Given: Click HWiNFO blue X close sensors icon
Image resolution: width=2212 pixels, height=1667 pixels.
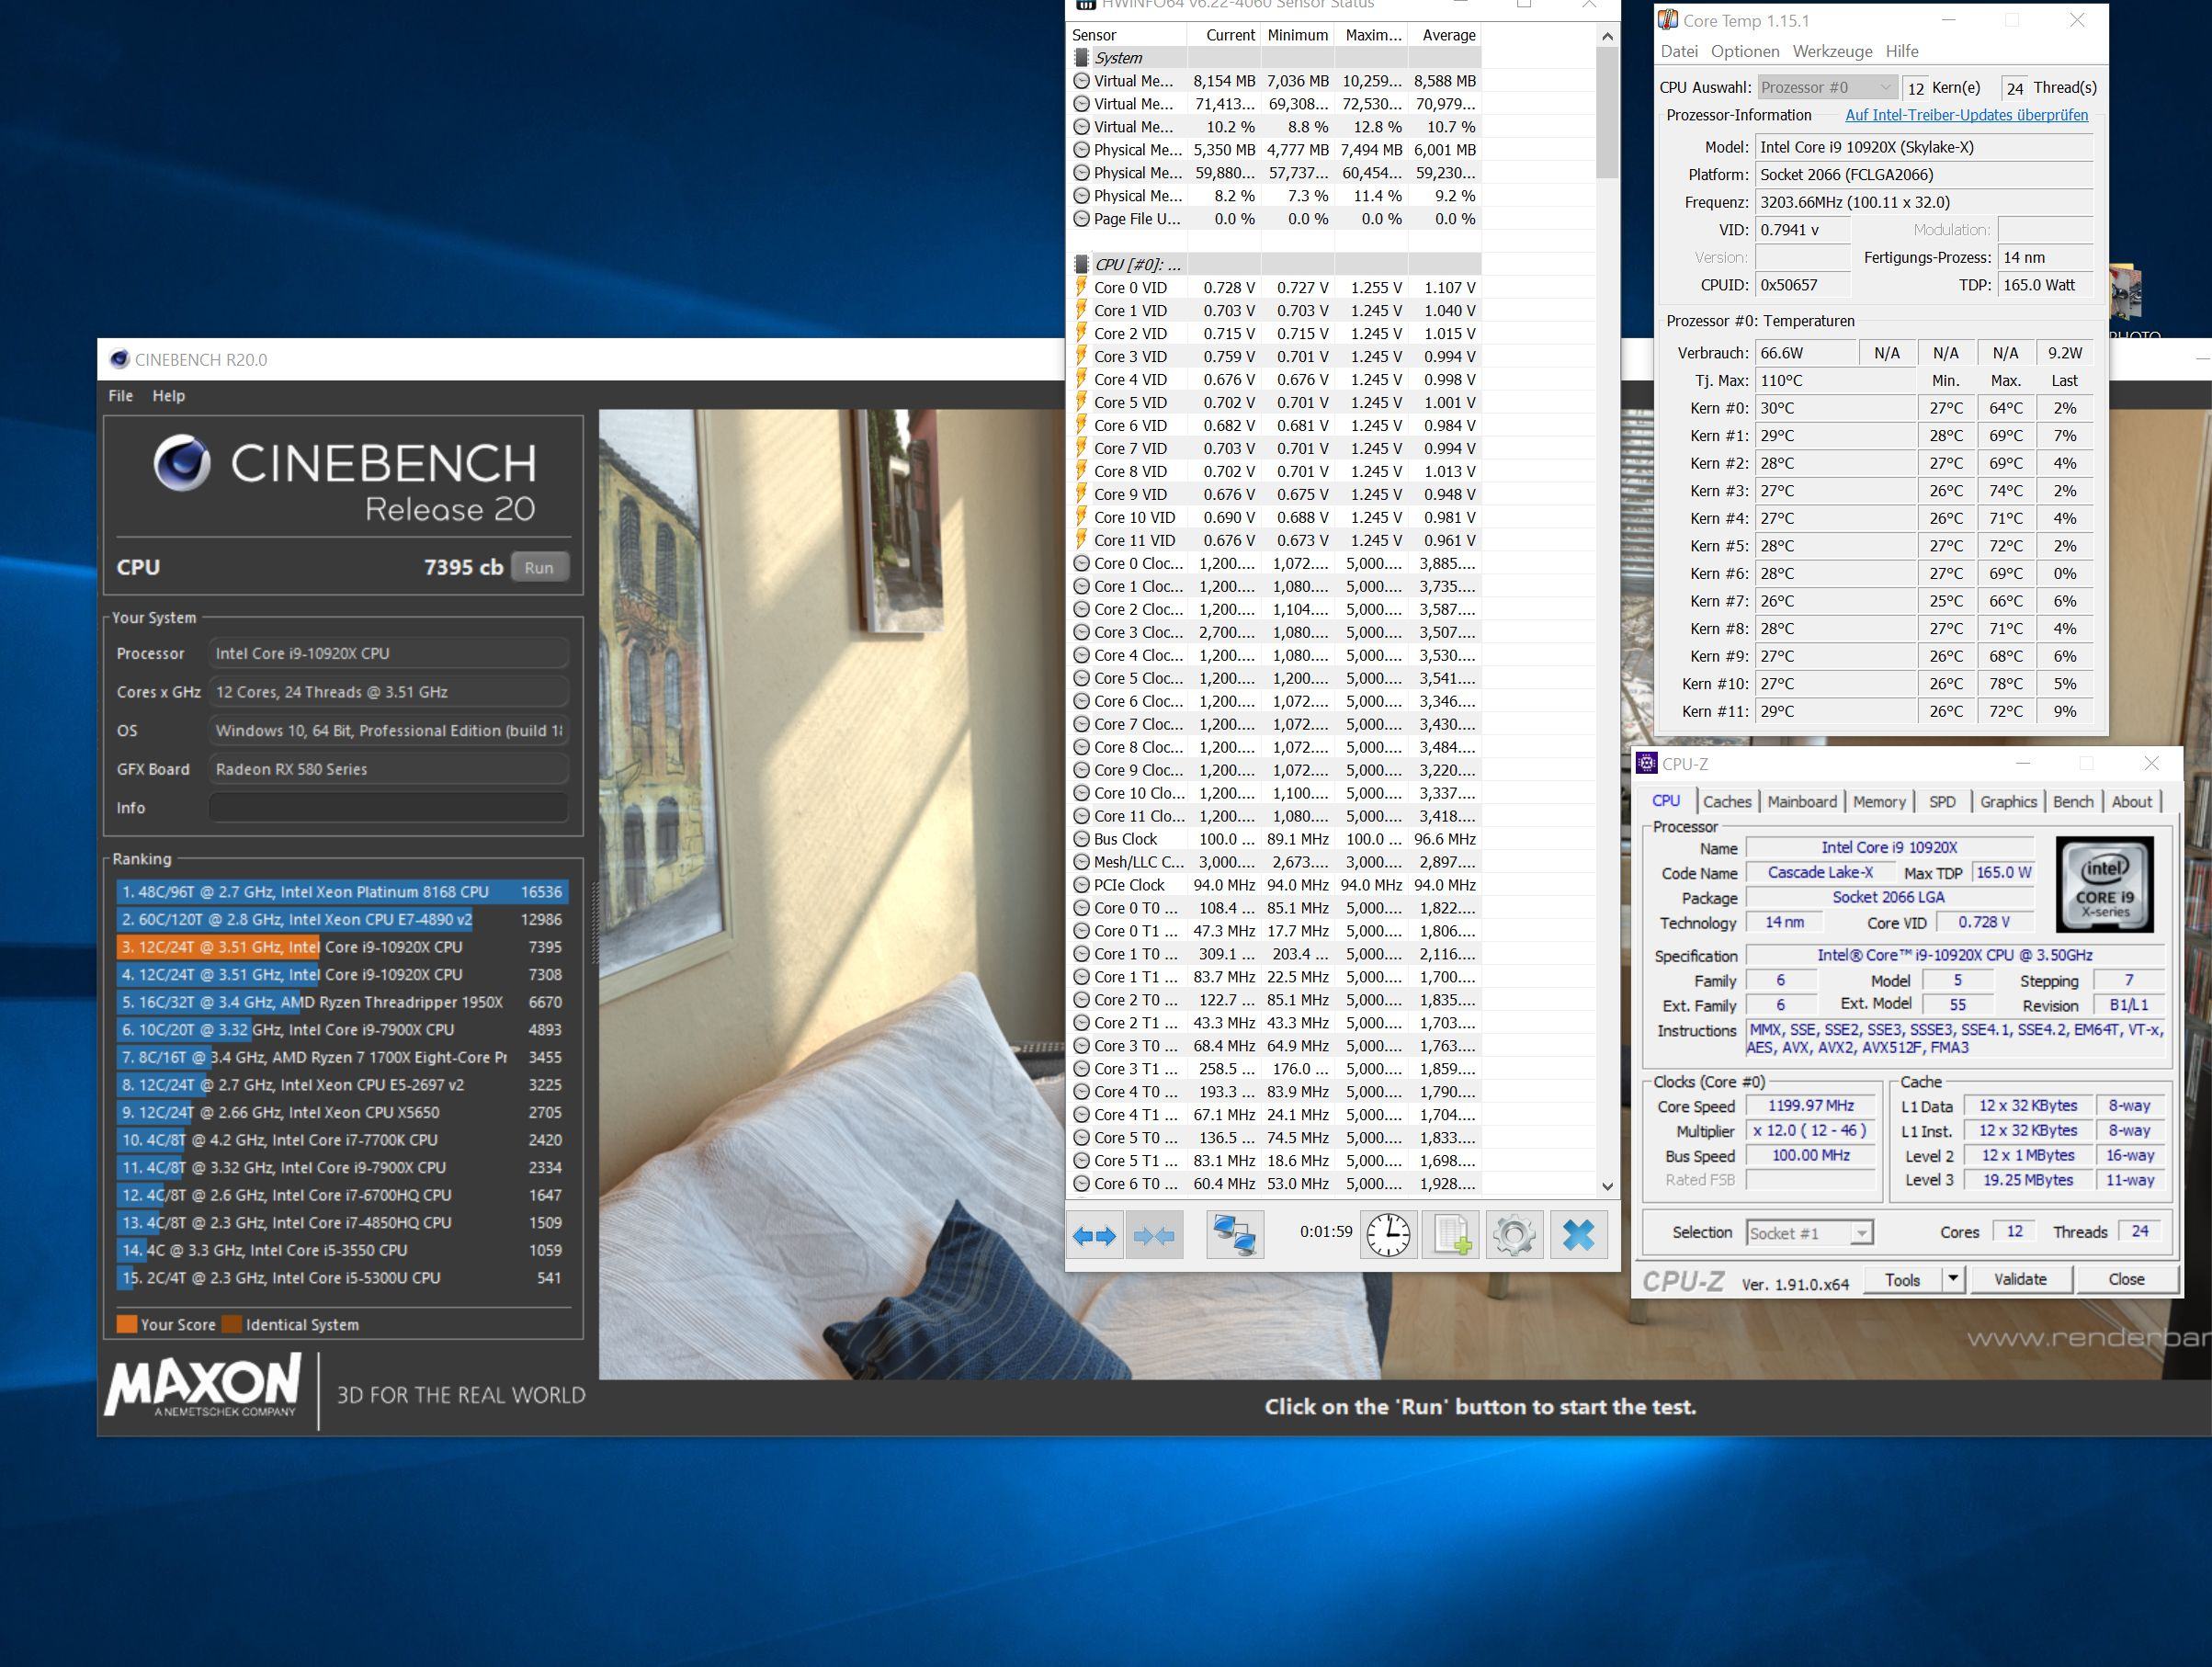Looking at the screenshot, I should pos(1578,1236).
